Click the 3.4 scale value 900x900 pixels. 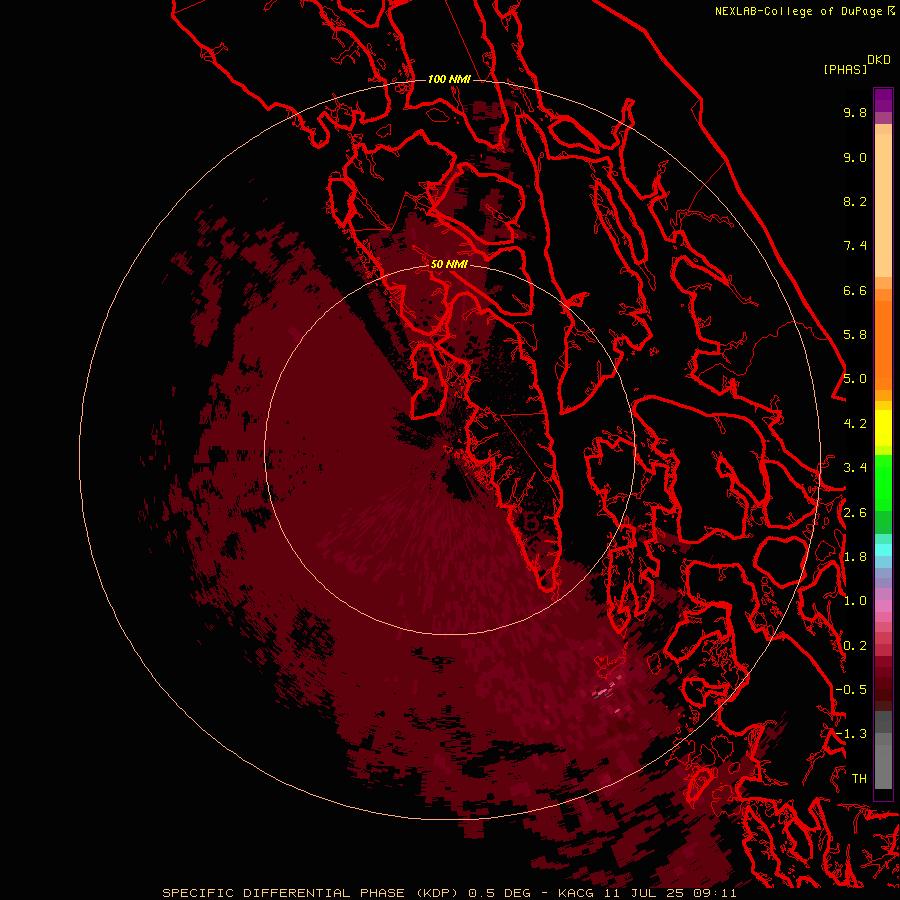pyautogui.click(x=855, y=468)
